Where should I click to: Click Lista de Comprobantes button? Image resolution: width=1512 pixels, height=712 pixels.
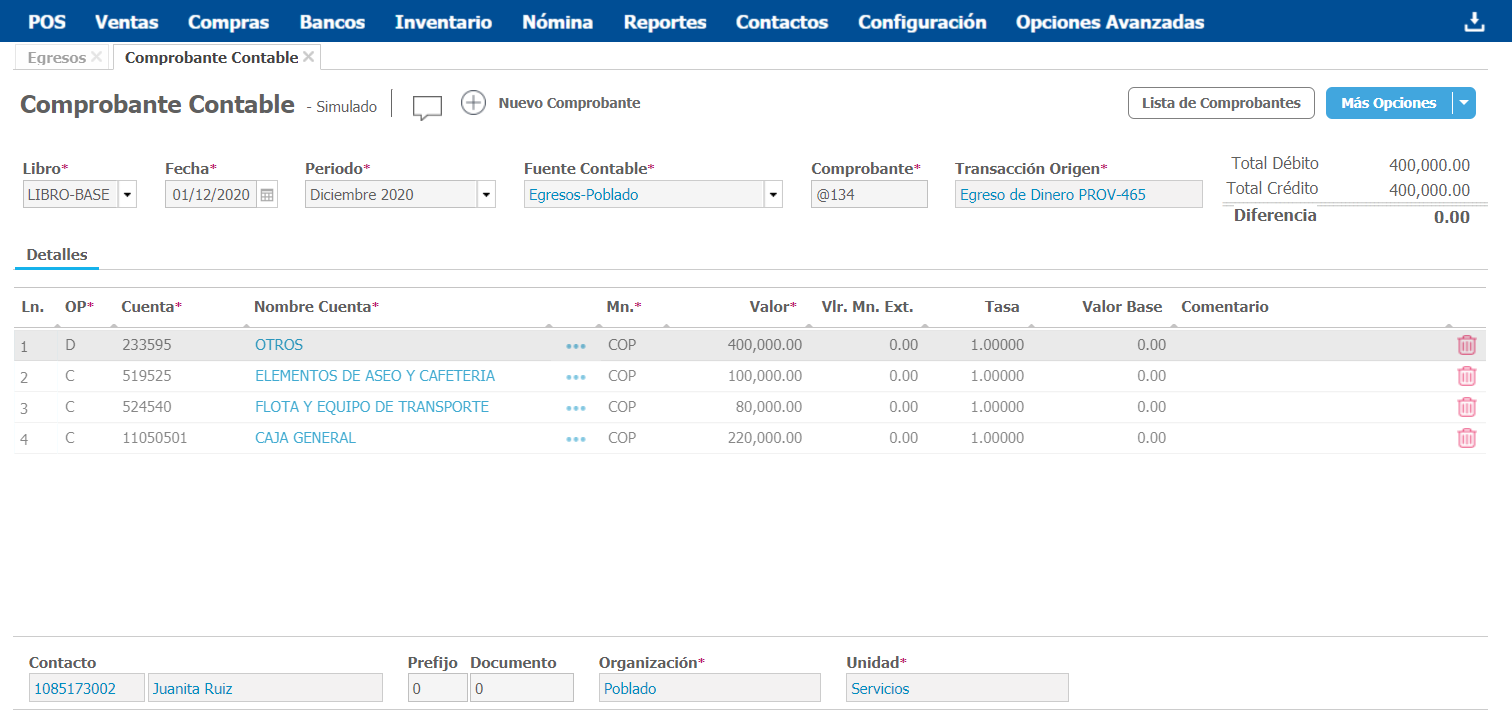(1221, 103)
